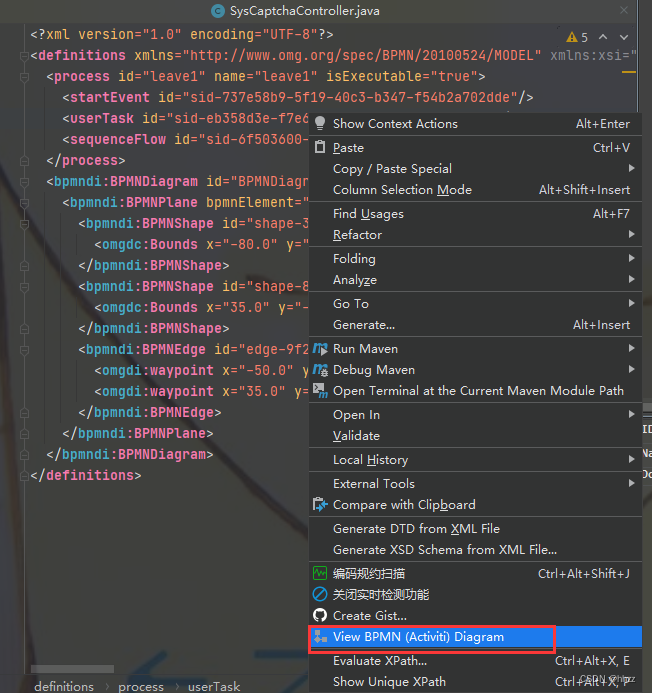
Task: Expand the Analyze submenu
Action: [x=475, y=280]
